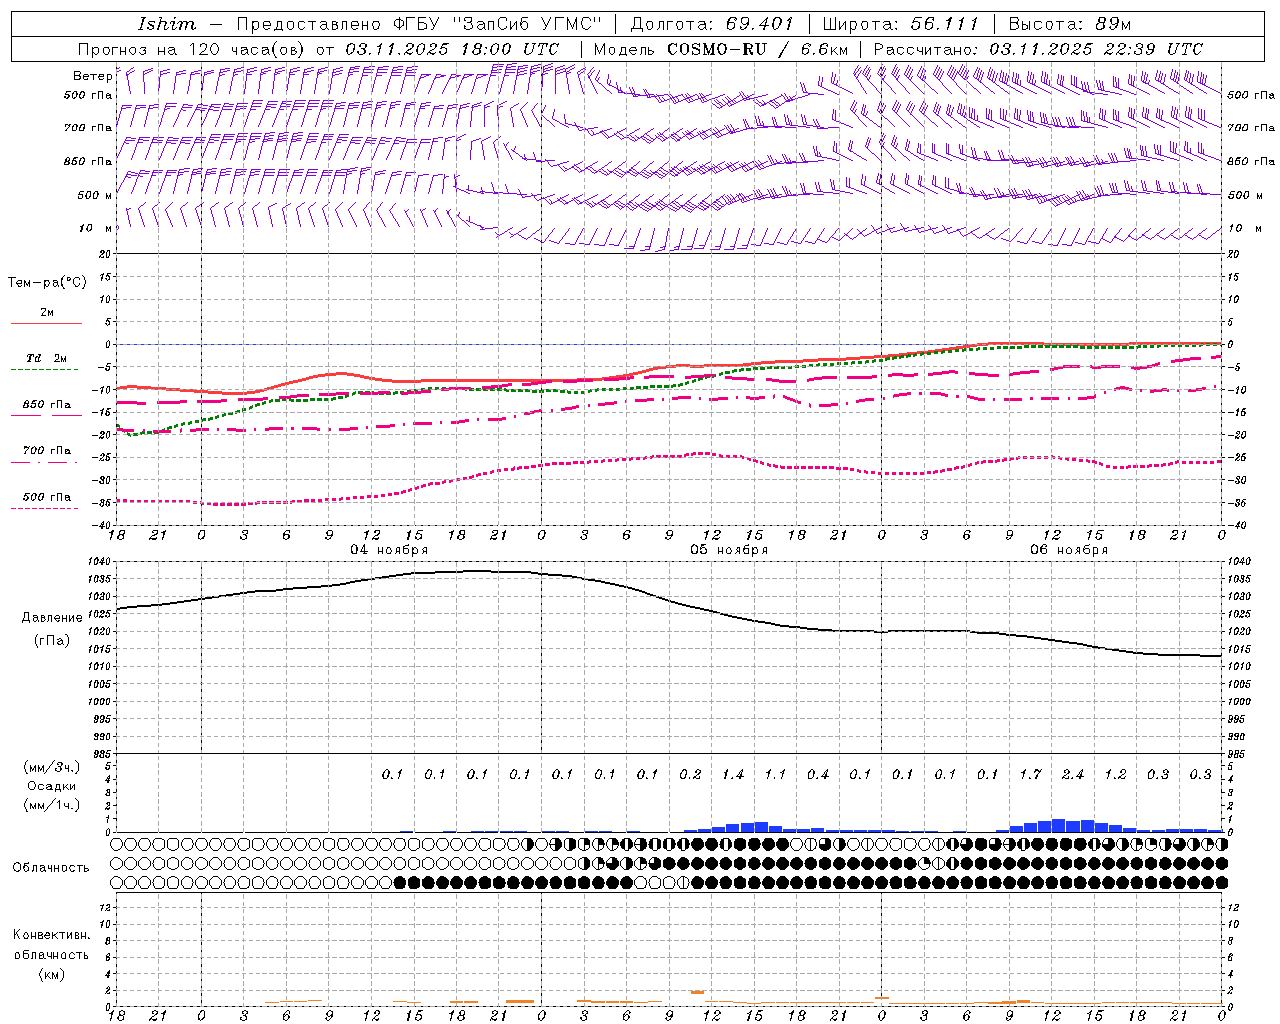The image size is (1280, 1024).
Task: Click the 'Облачность' cloud cover label
Action: 51,867
